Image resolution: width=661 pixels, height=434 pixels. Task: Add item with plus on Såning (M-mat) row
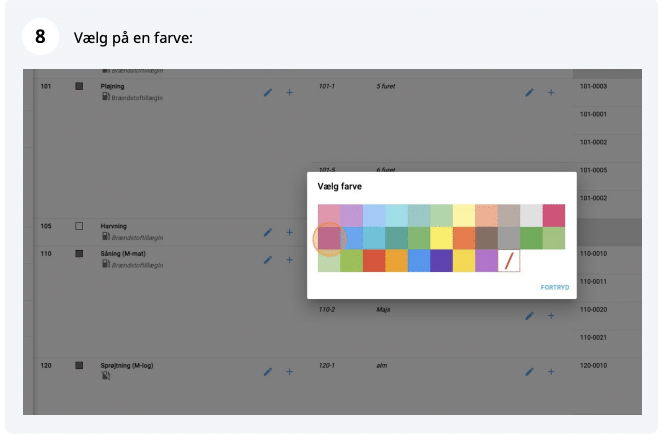289,260
